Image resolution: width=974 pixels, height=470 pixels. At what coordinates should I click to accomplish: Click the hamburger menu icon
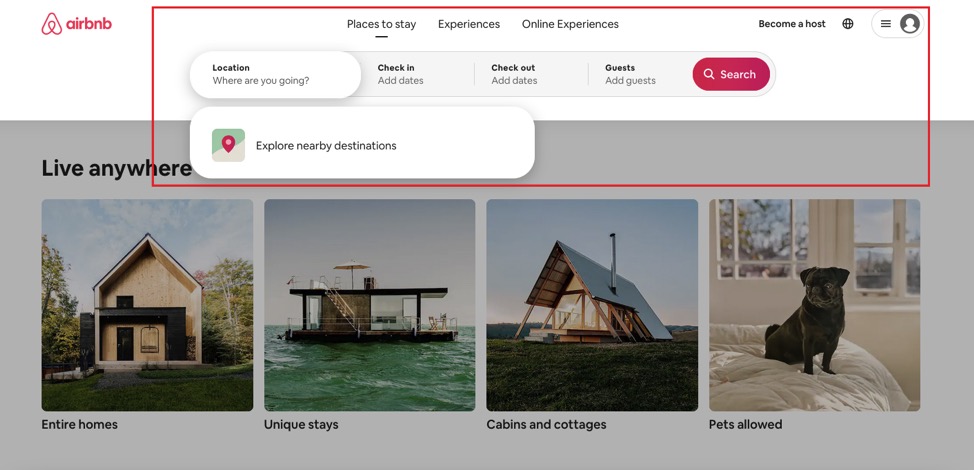click(885, 24)
